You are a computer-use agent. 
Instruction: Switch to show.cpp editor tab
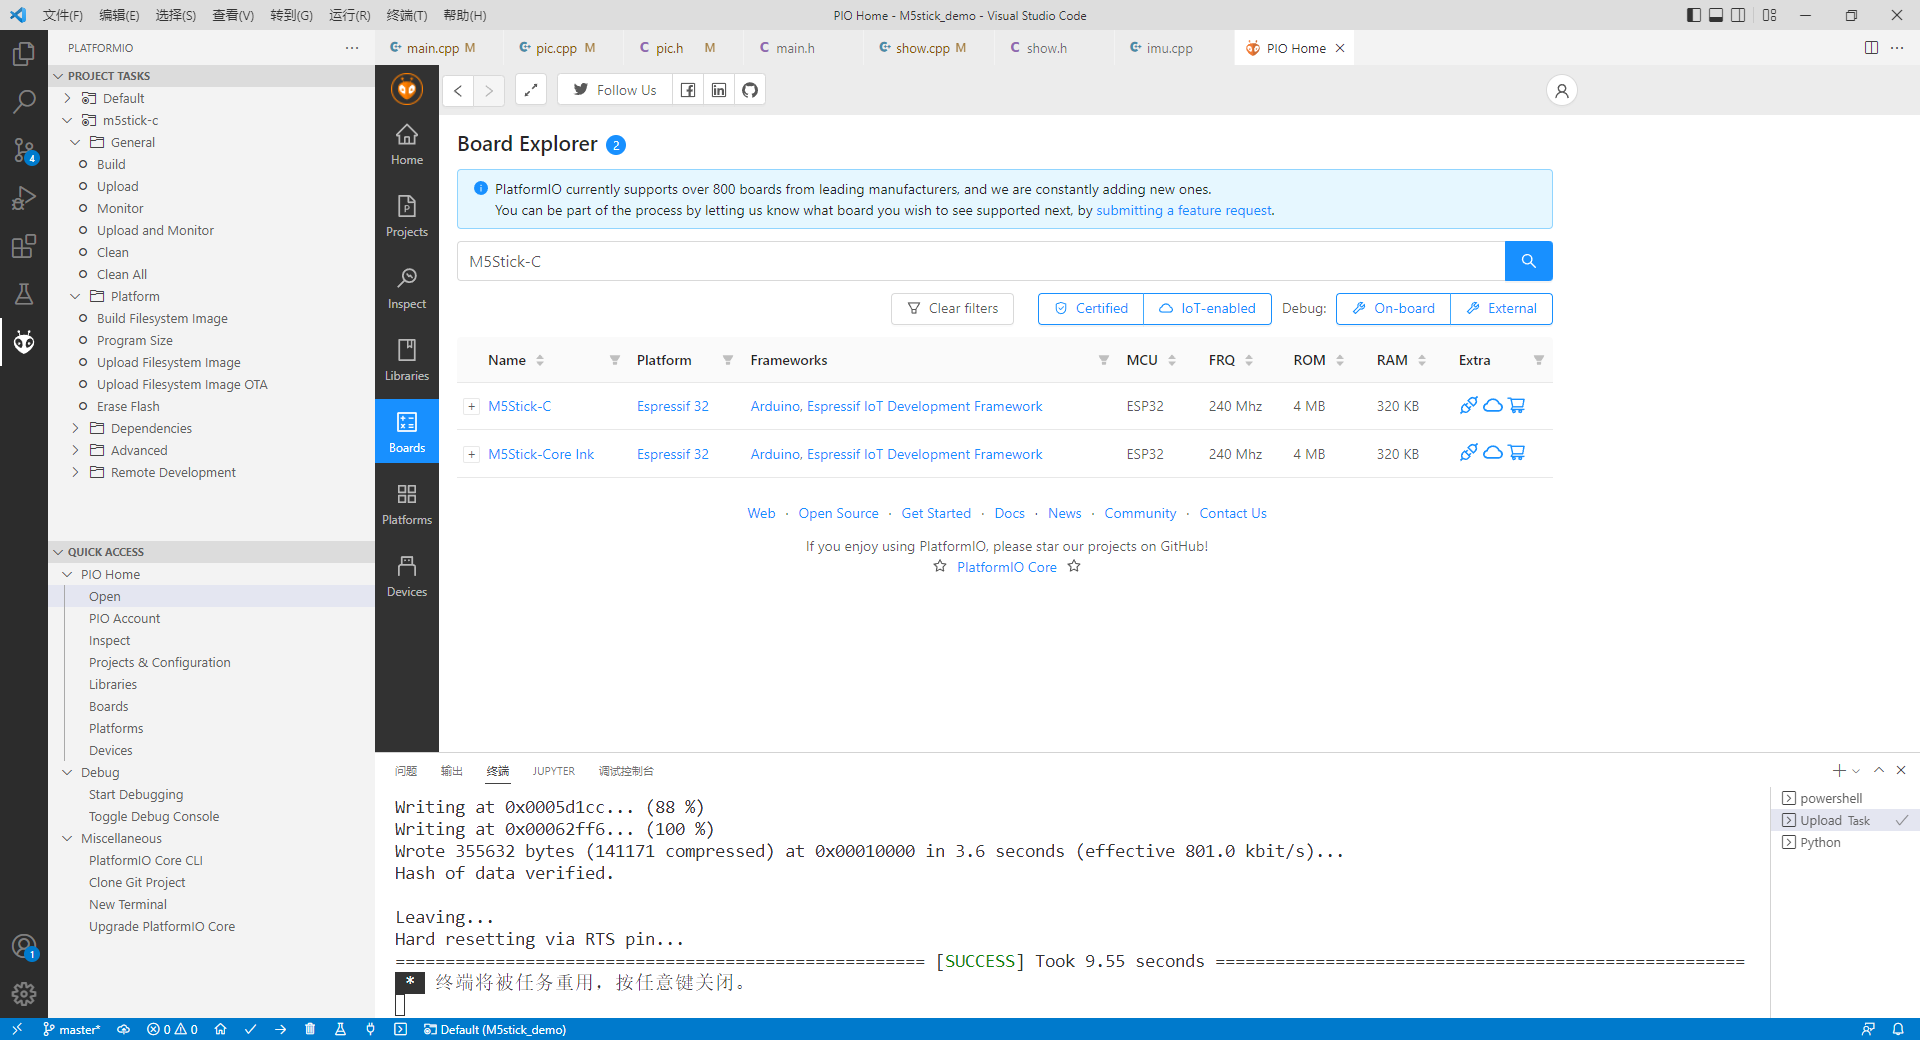tap(923, 48)
